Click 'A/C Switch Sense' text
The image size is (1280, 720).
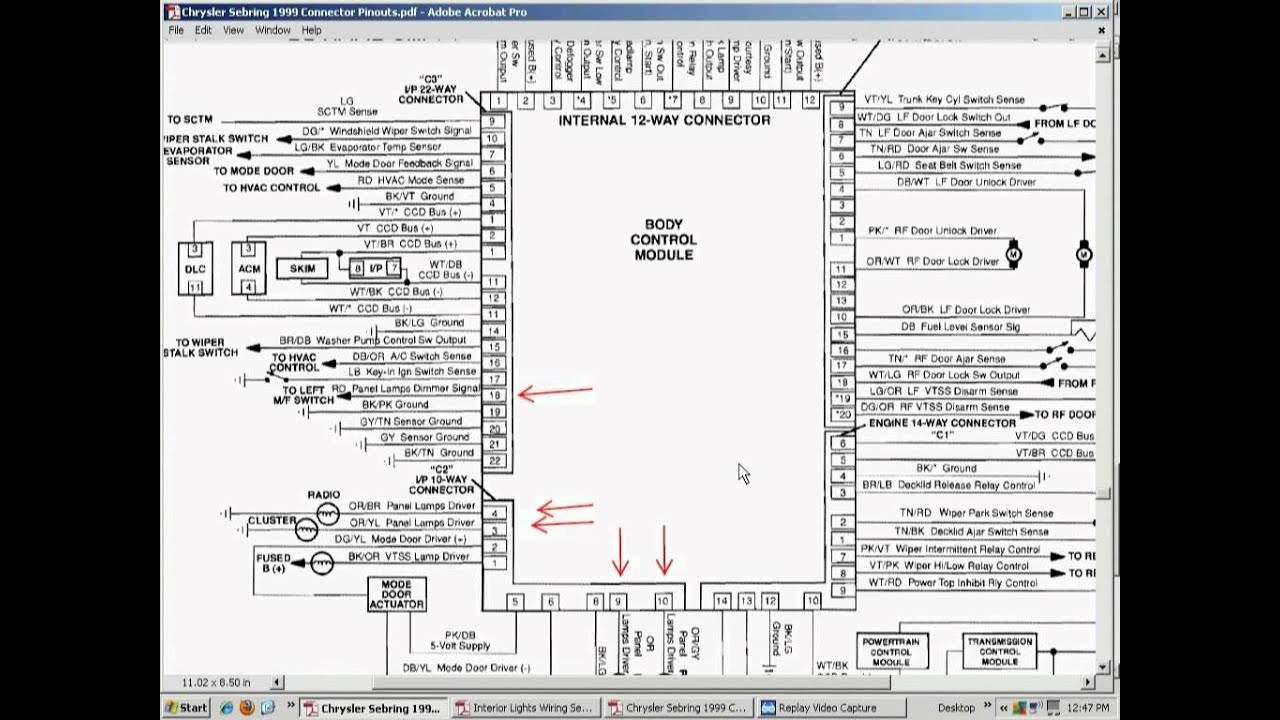[x=431, y=355]
